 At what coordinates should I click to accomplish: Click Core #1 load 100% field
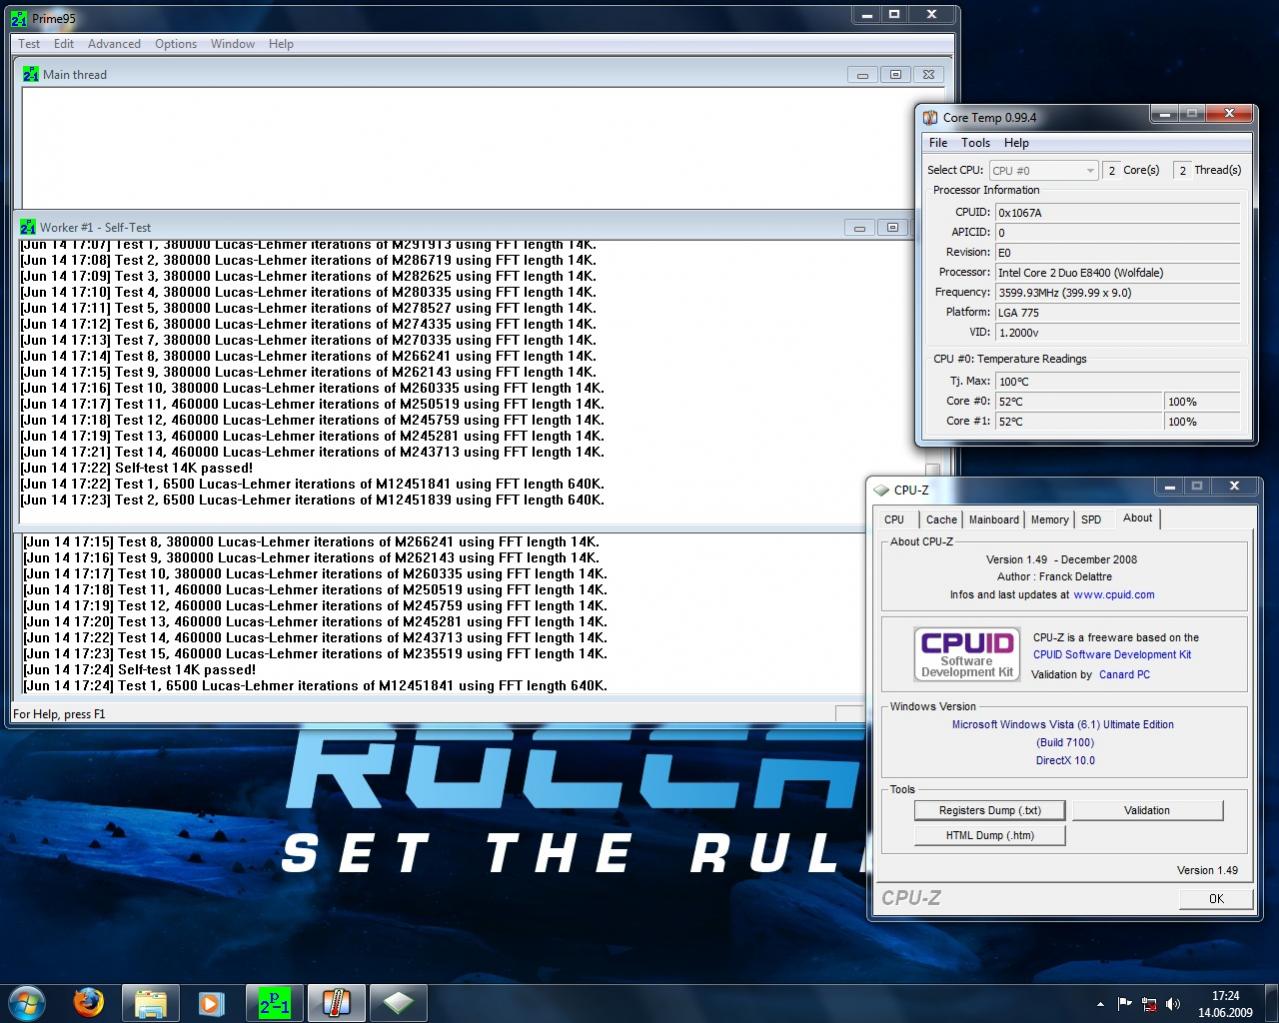(1203, 421)
